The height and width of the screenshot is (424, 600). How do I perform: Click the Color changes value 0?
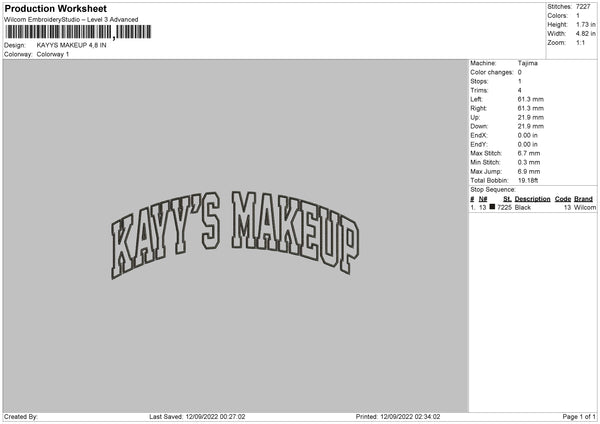tap(520, 72)
